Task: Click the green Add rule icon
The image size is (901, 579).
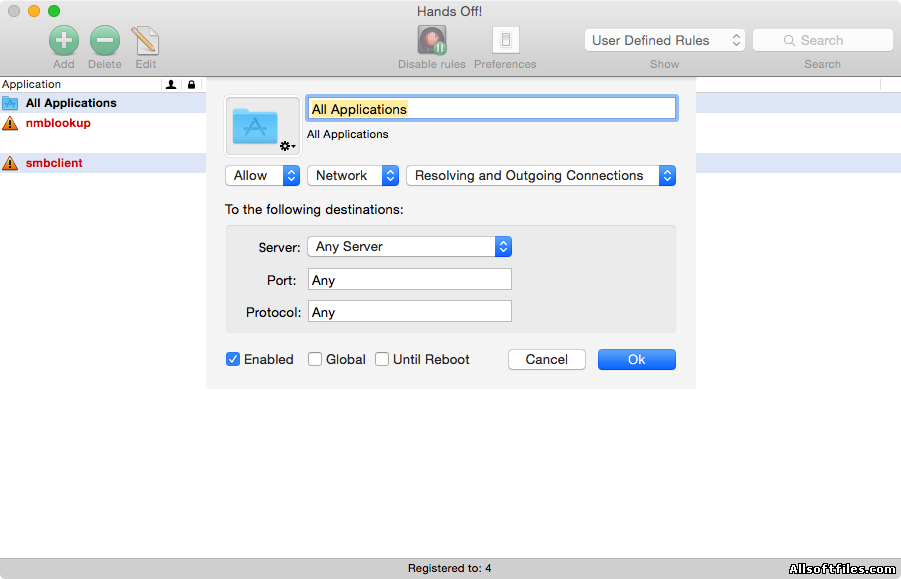Action: [x=64, y=41]
